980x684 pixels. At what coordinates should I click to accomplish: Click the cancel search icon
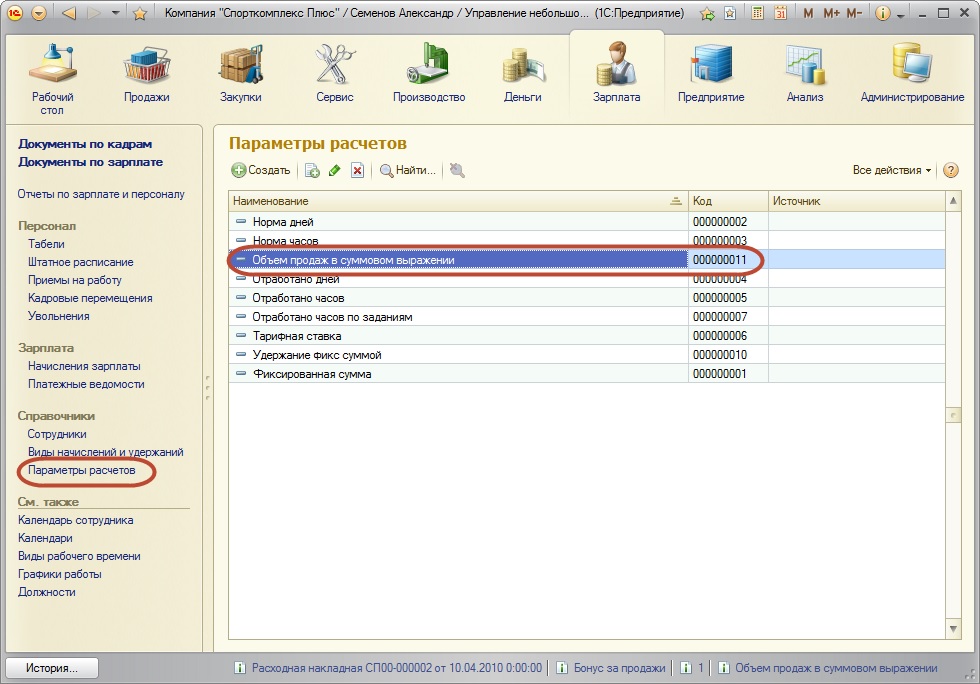click(x=457, y=171)
